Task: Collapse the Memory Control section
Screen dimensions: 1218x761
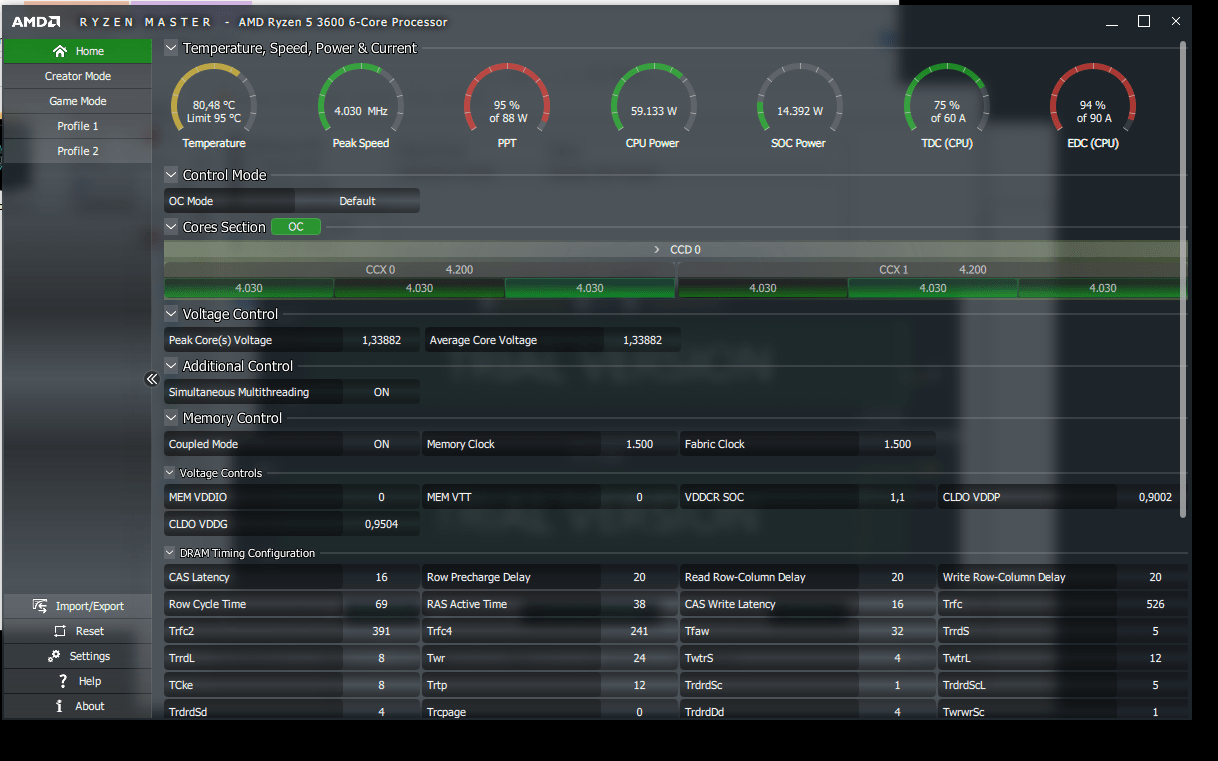Action: [171, 418]
